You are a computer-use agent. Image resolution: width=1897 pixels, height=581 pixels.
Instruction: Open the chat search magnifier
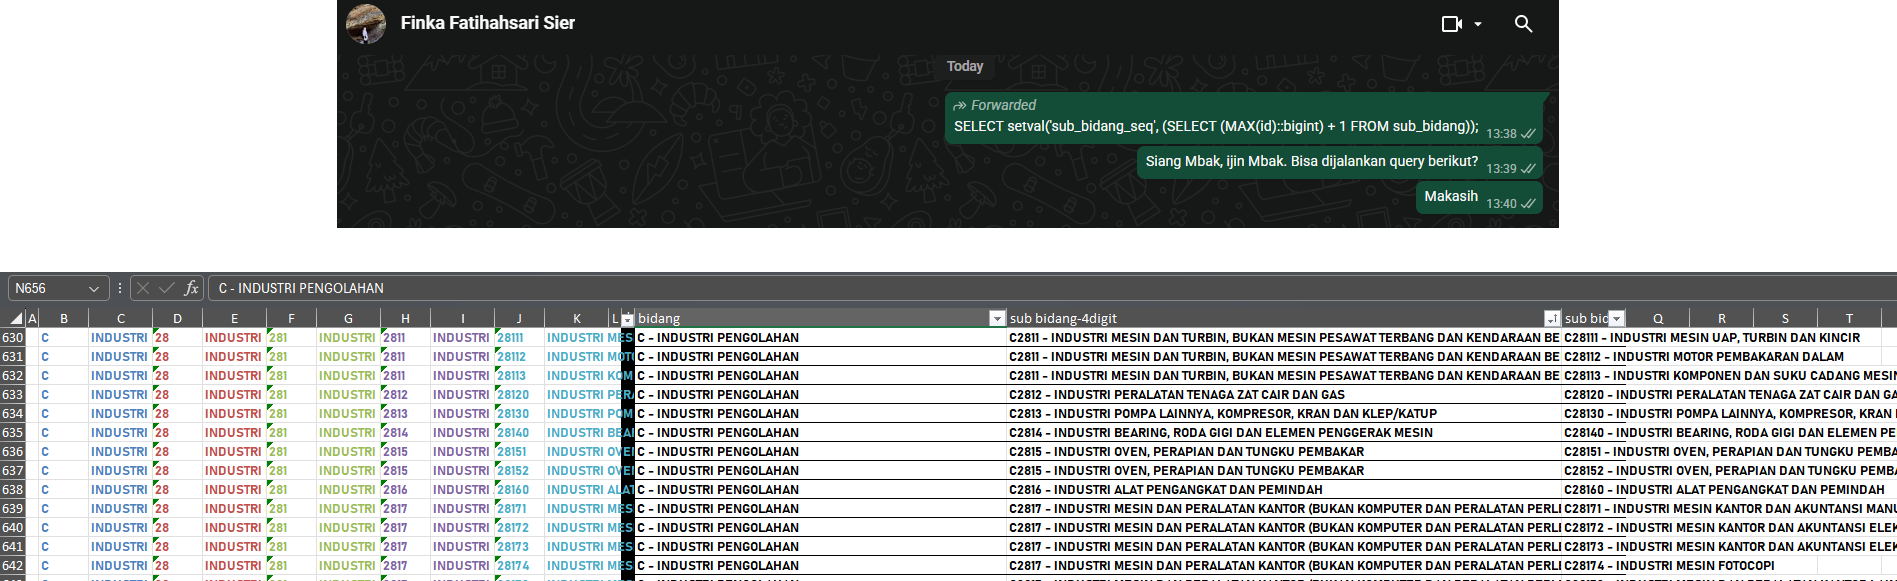[1523, 24]
